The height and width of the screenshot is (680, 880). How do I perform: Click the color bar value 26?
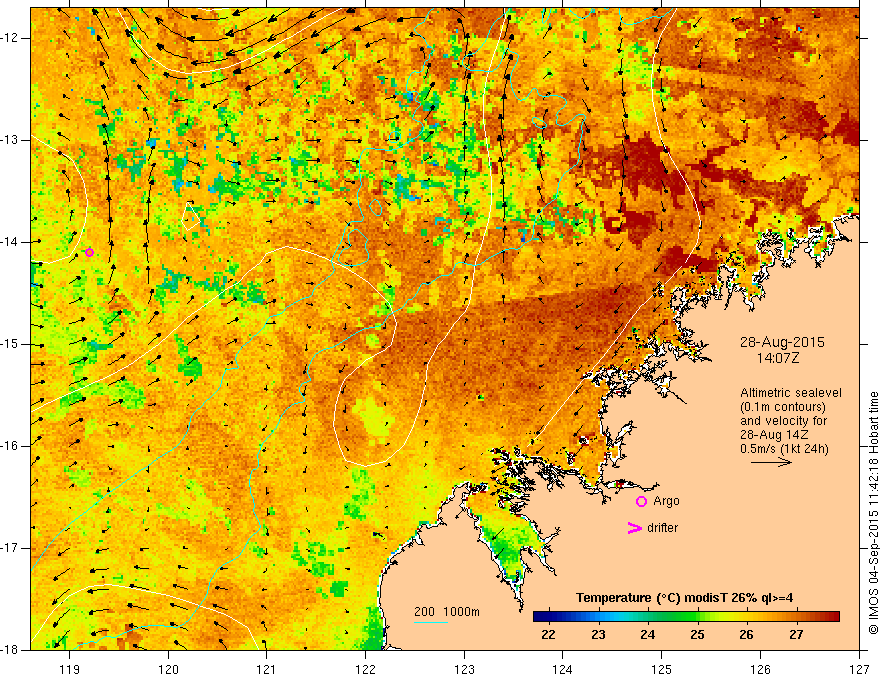click(746, 635)
